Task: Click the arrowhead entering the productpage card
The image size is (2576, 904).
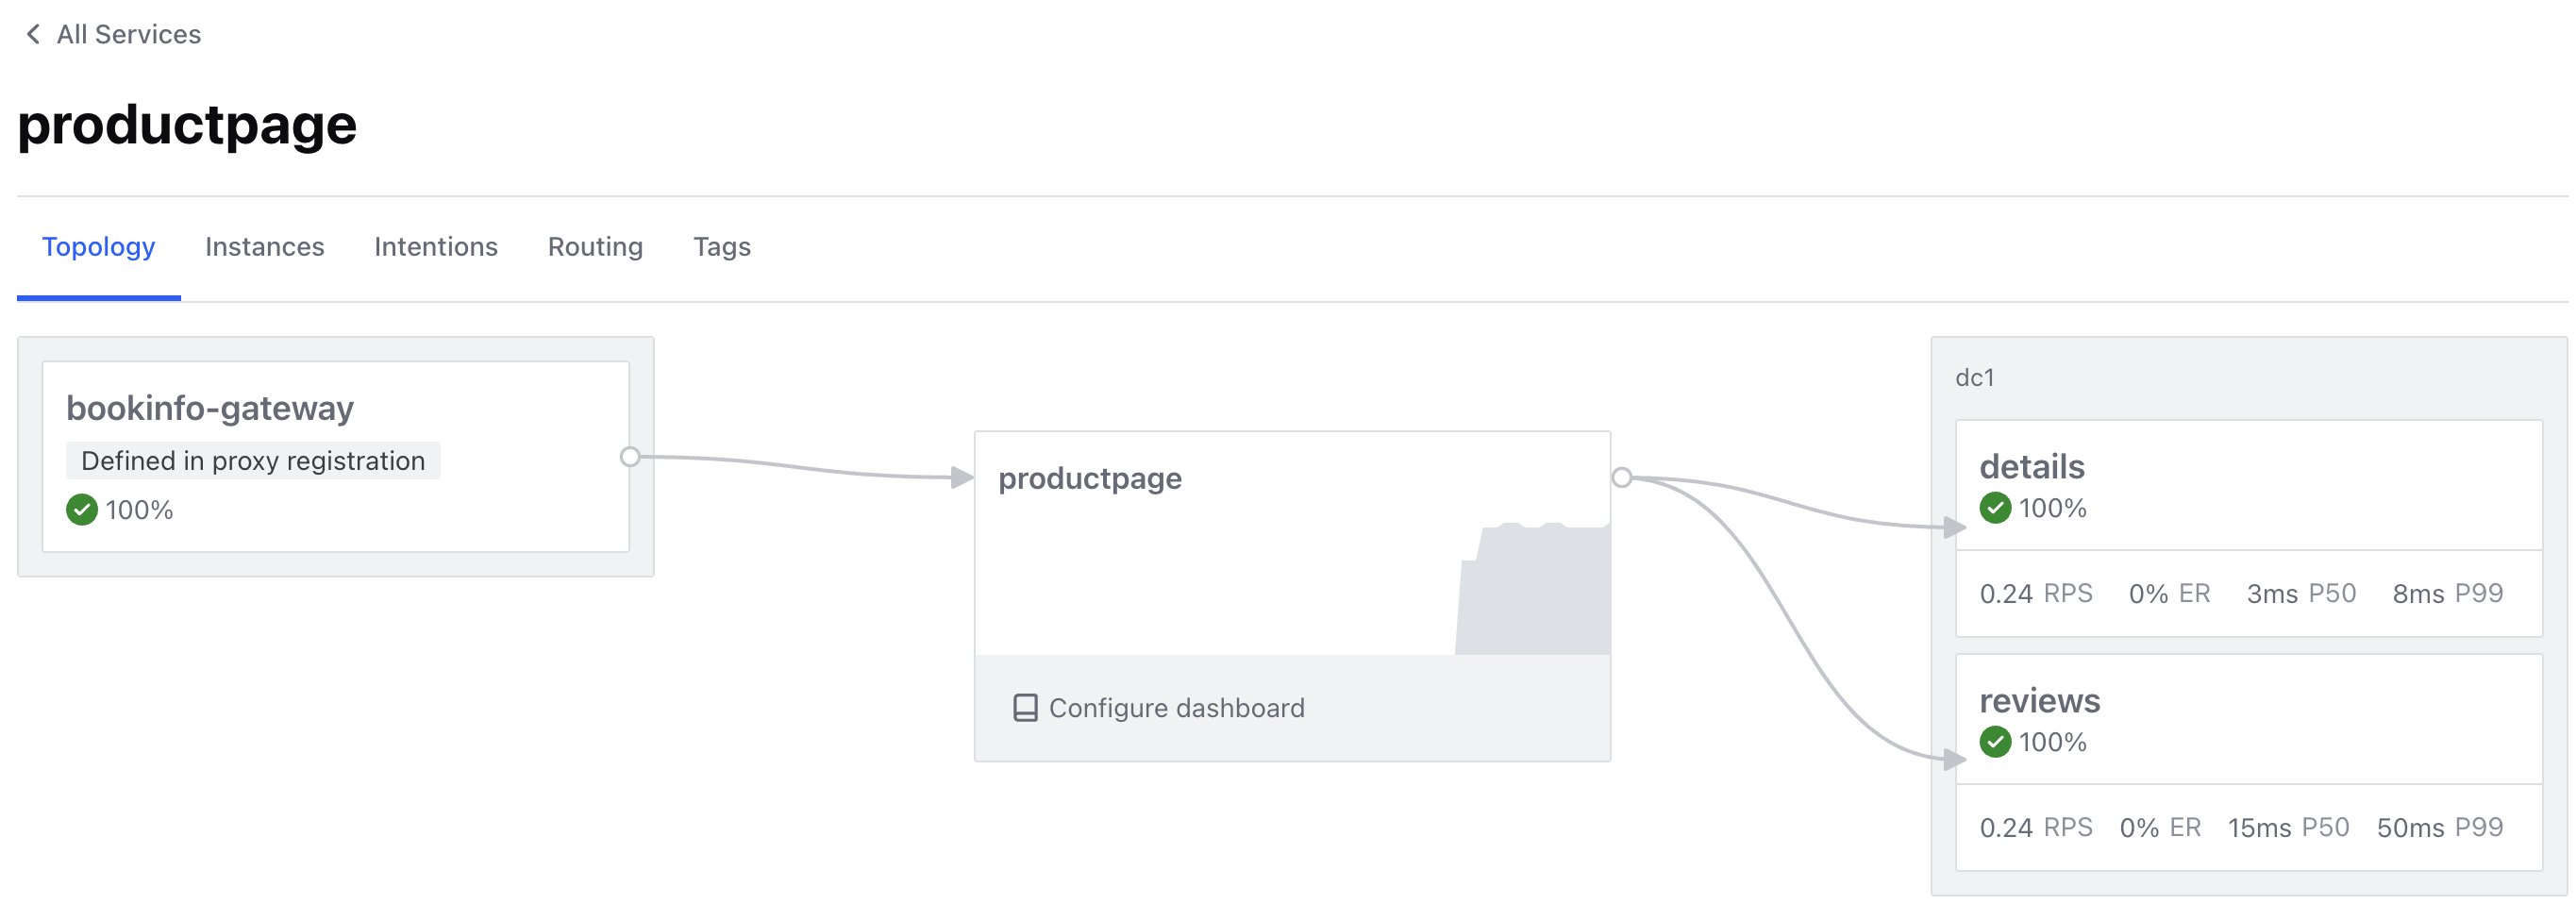Action: pyautogui.click(x=961, y=478)
